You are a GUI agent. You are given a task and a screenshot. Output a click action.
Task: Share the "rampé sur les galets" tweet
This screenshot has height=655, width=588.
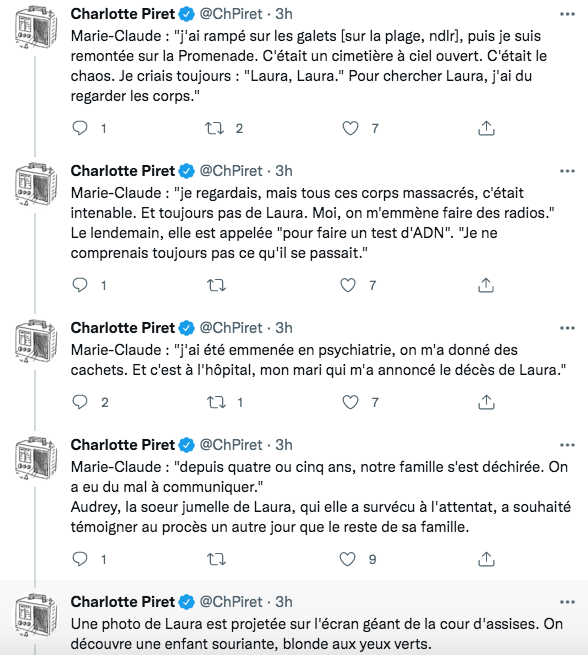[x=486, y=128]
